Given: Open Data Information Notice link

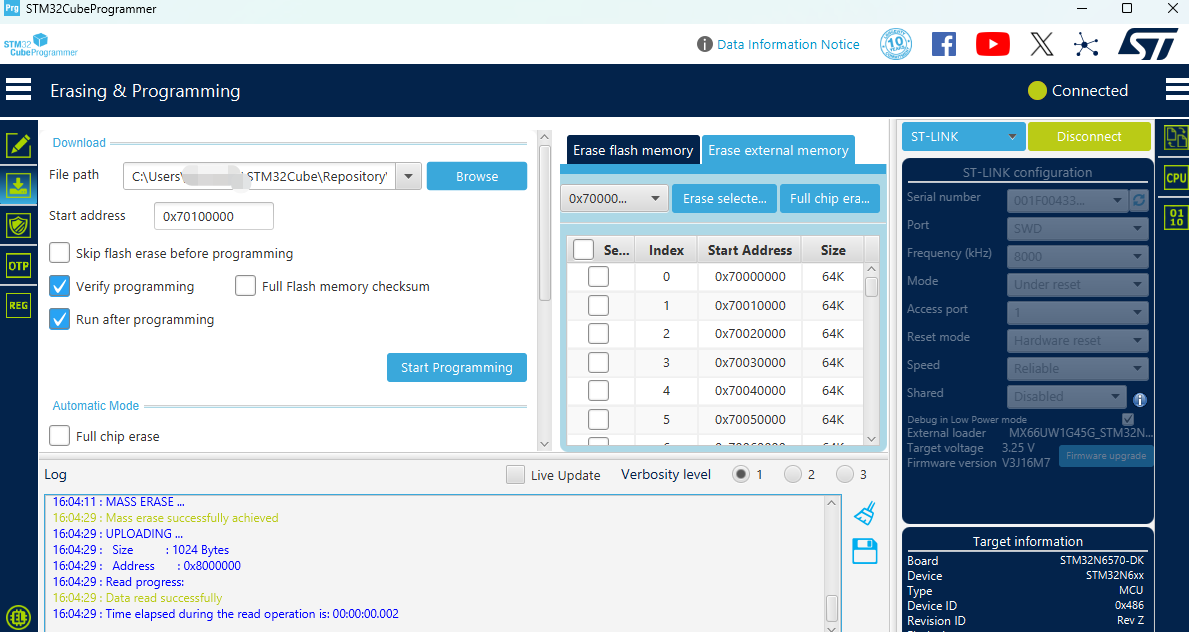Looking at the screenshot, I should pyautogui.click(x=788, y=44).
